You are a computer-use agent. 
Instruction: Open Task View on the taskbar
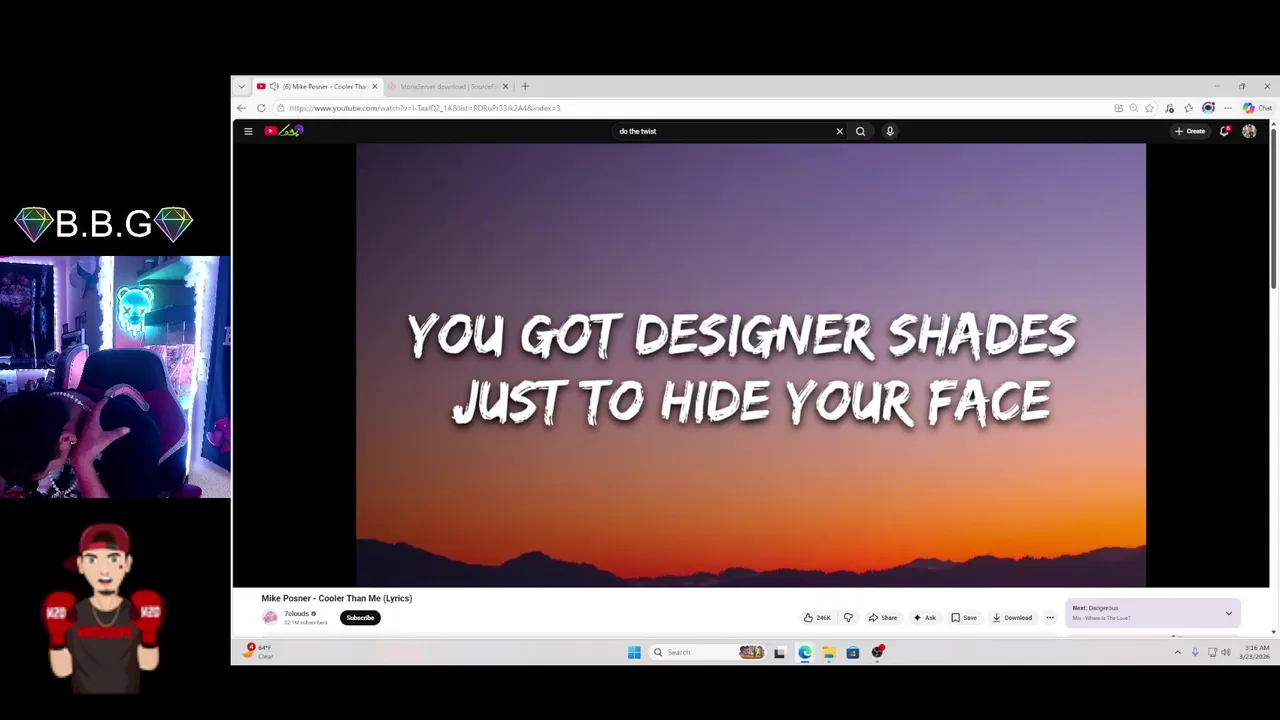coord(779,652)
